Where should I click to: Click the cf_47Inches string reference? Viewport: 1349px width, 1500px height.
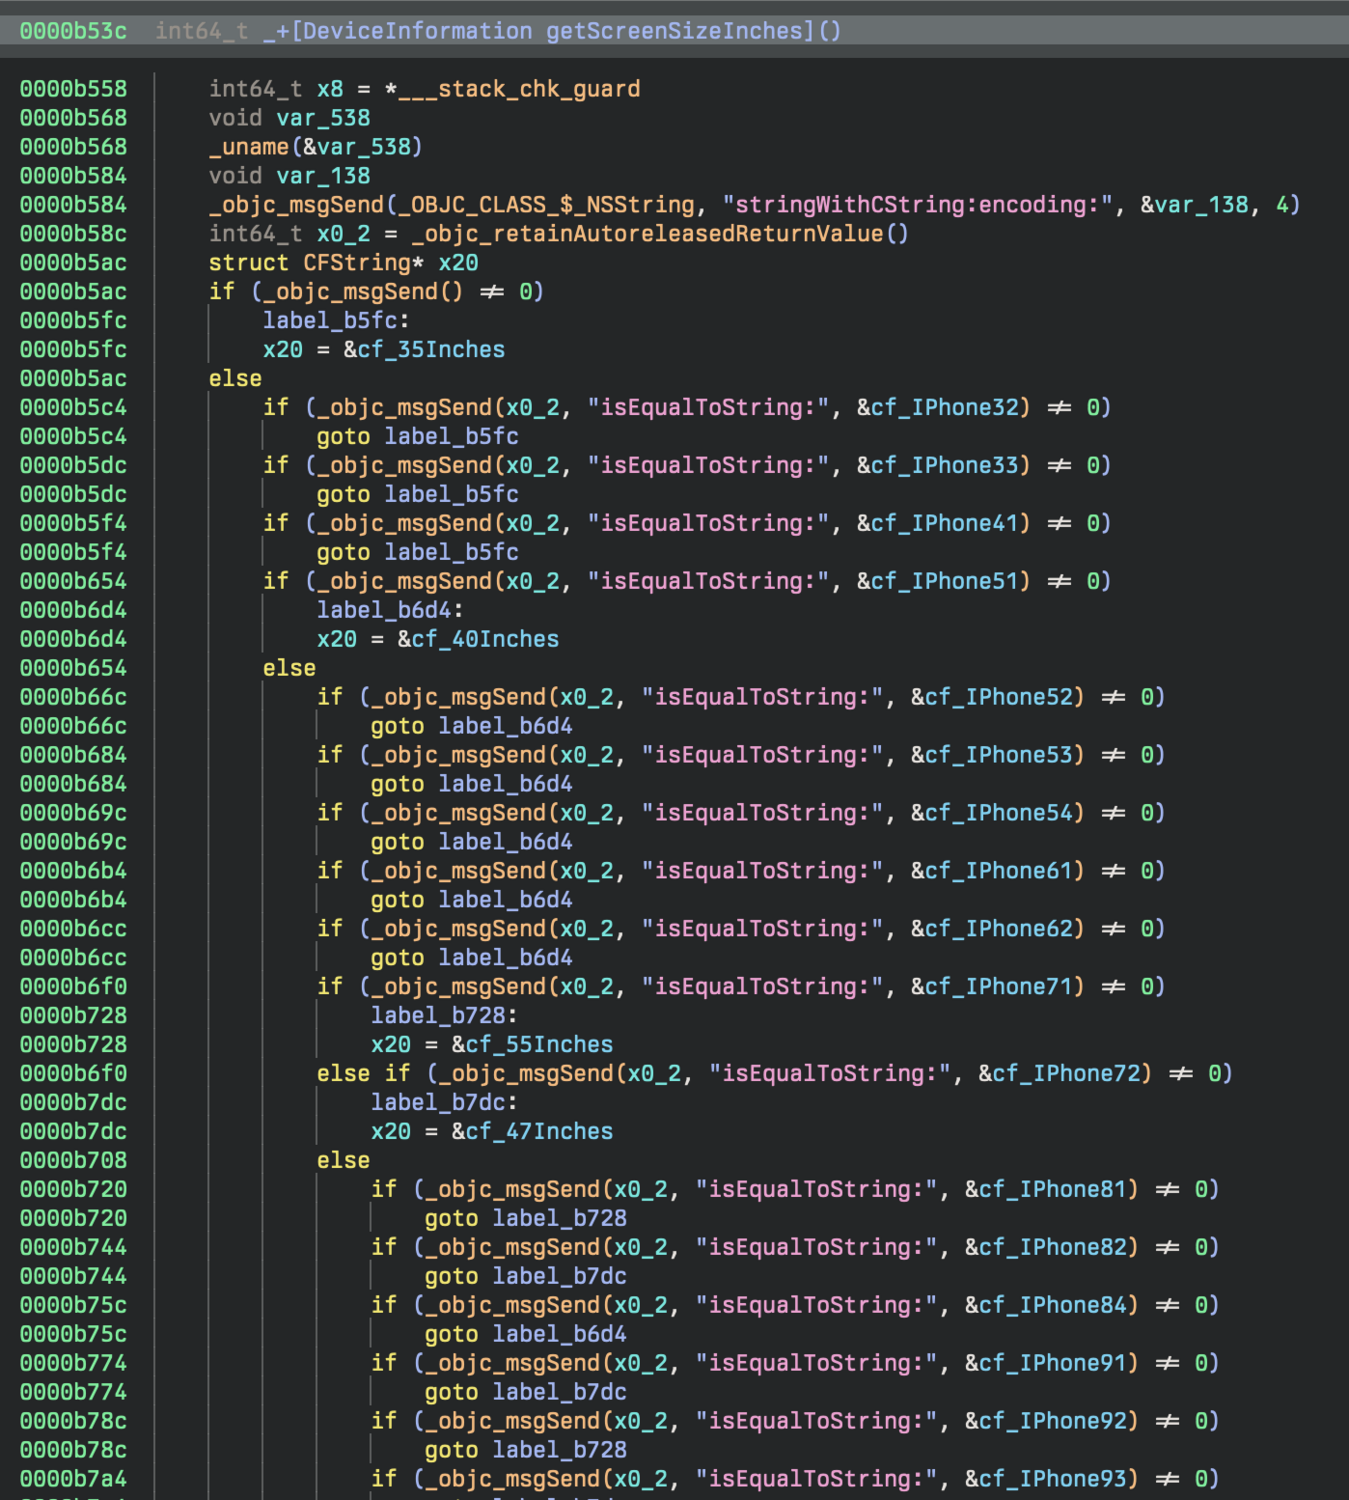click(539, 1132)
